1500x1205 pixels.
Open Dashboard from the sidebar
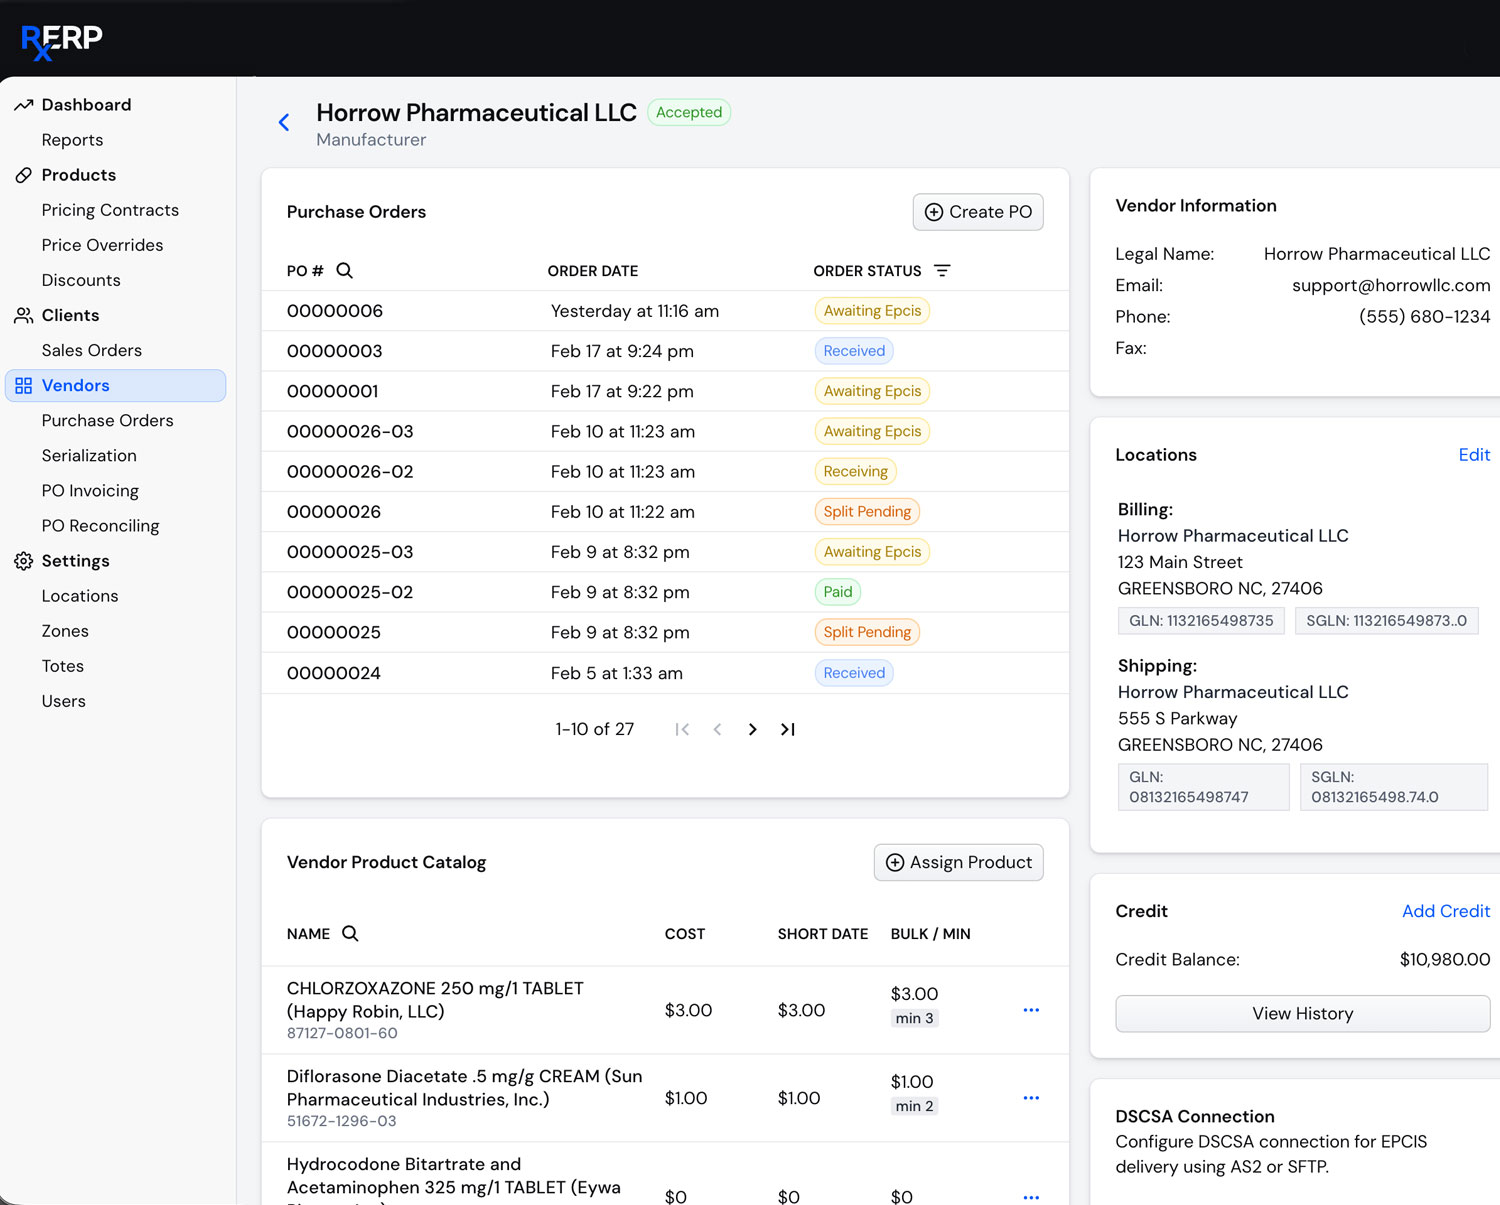86,105
